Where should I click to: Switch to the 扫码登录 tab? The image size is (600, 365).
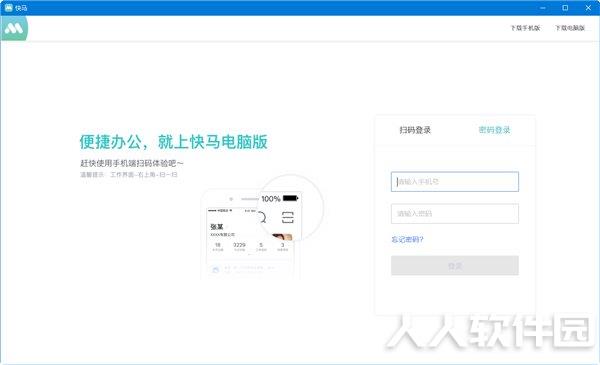(x=415, y=130)
